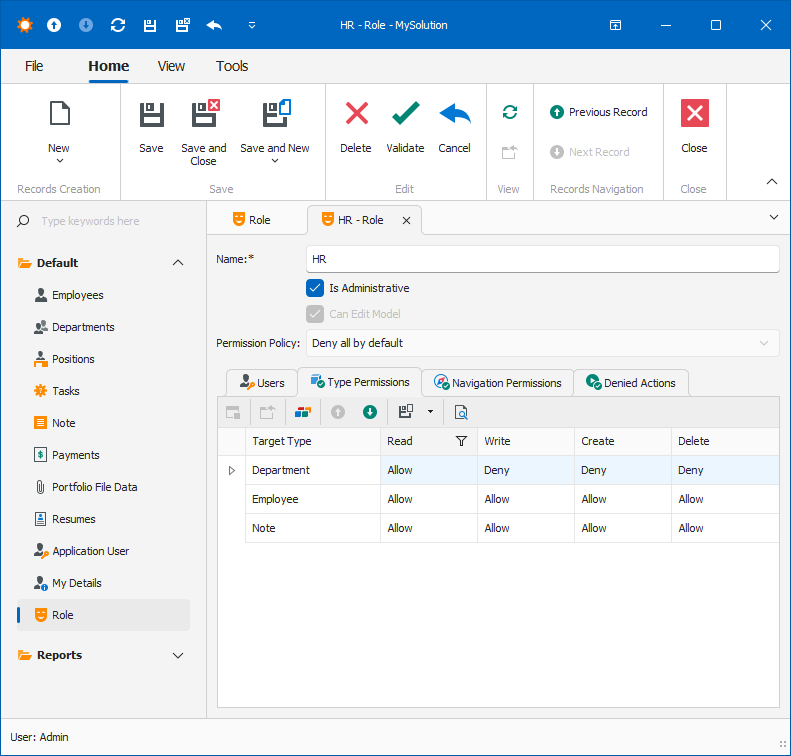This screenshot has height=756, width=791.
Task: Open Departments in navigation
Action: (74, 327)
